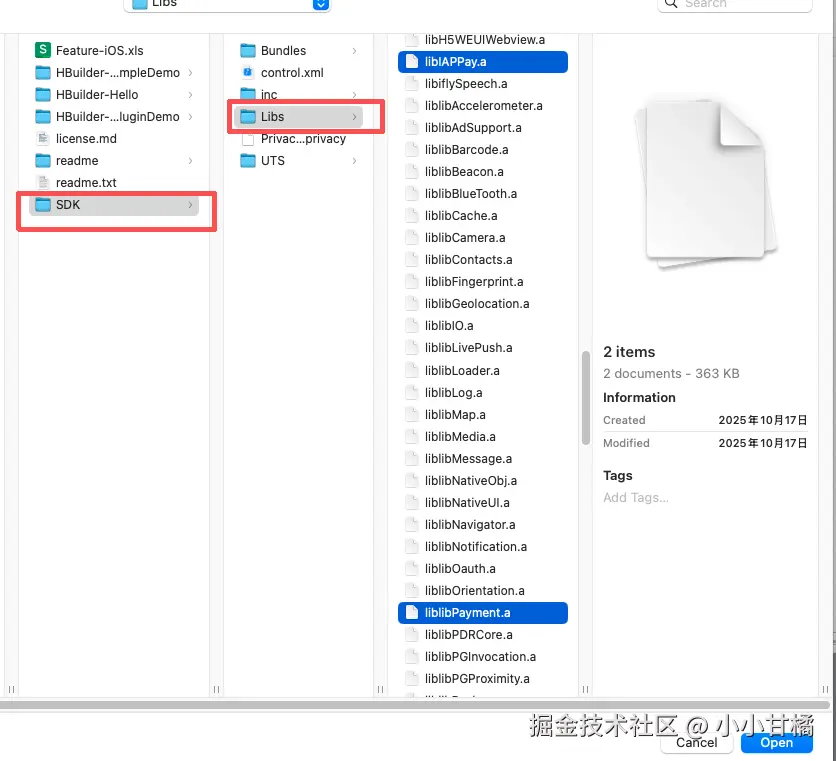Click into the Search field
836x761 pixels.
[734, 5]
